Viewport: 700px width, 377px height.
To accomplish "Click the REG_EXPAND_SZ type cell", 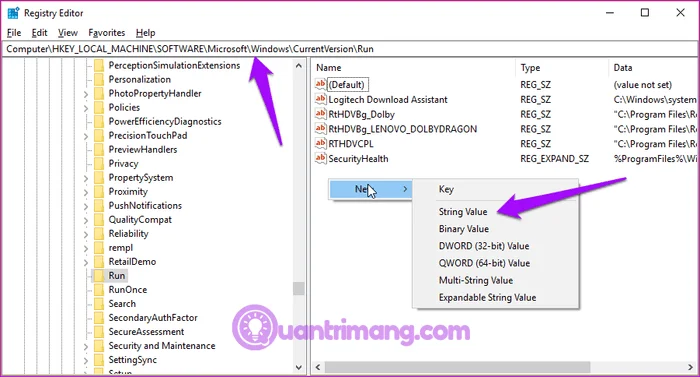I will click(554, 159).
